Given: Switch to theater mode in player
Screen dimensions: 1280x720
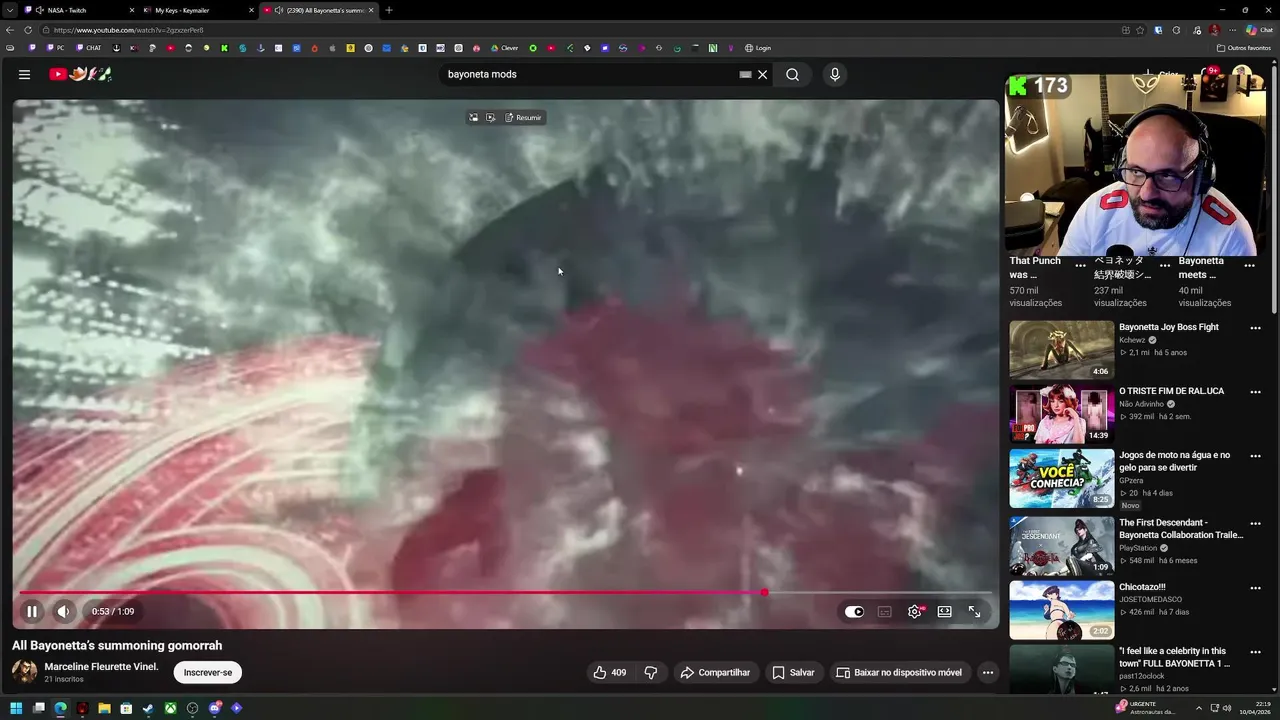Looking at the screenshot, I should coord(944,611).
